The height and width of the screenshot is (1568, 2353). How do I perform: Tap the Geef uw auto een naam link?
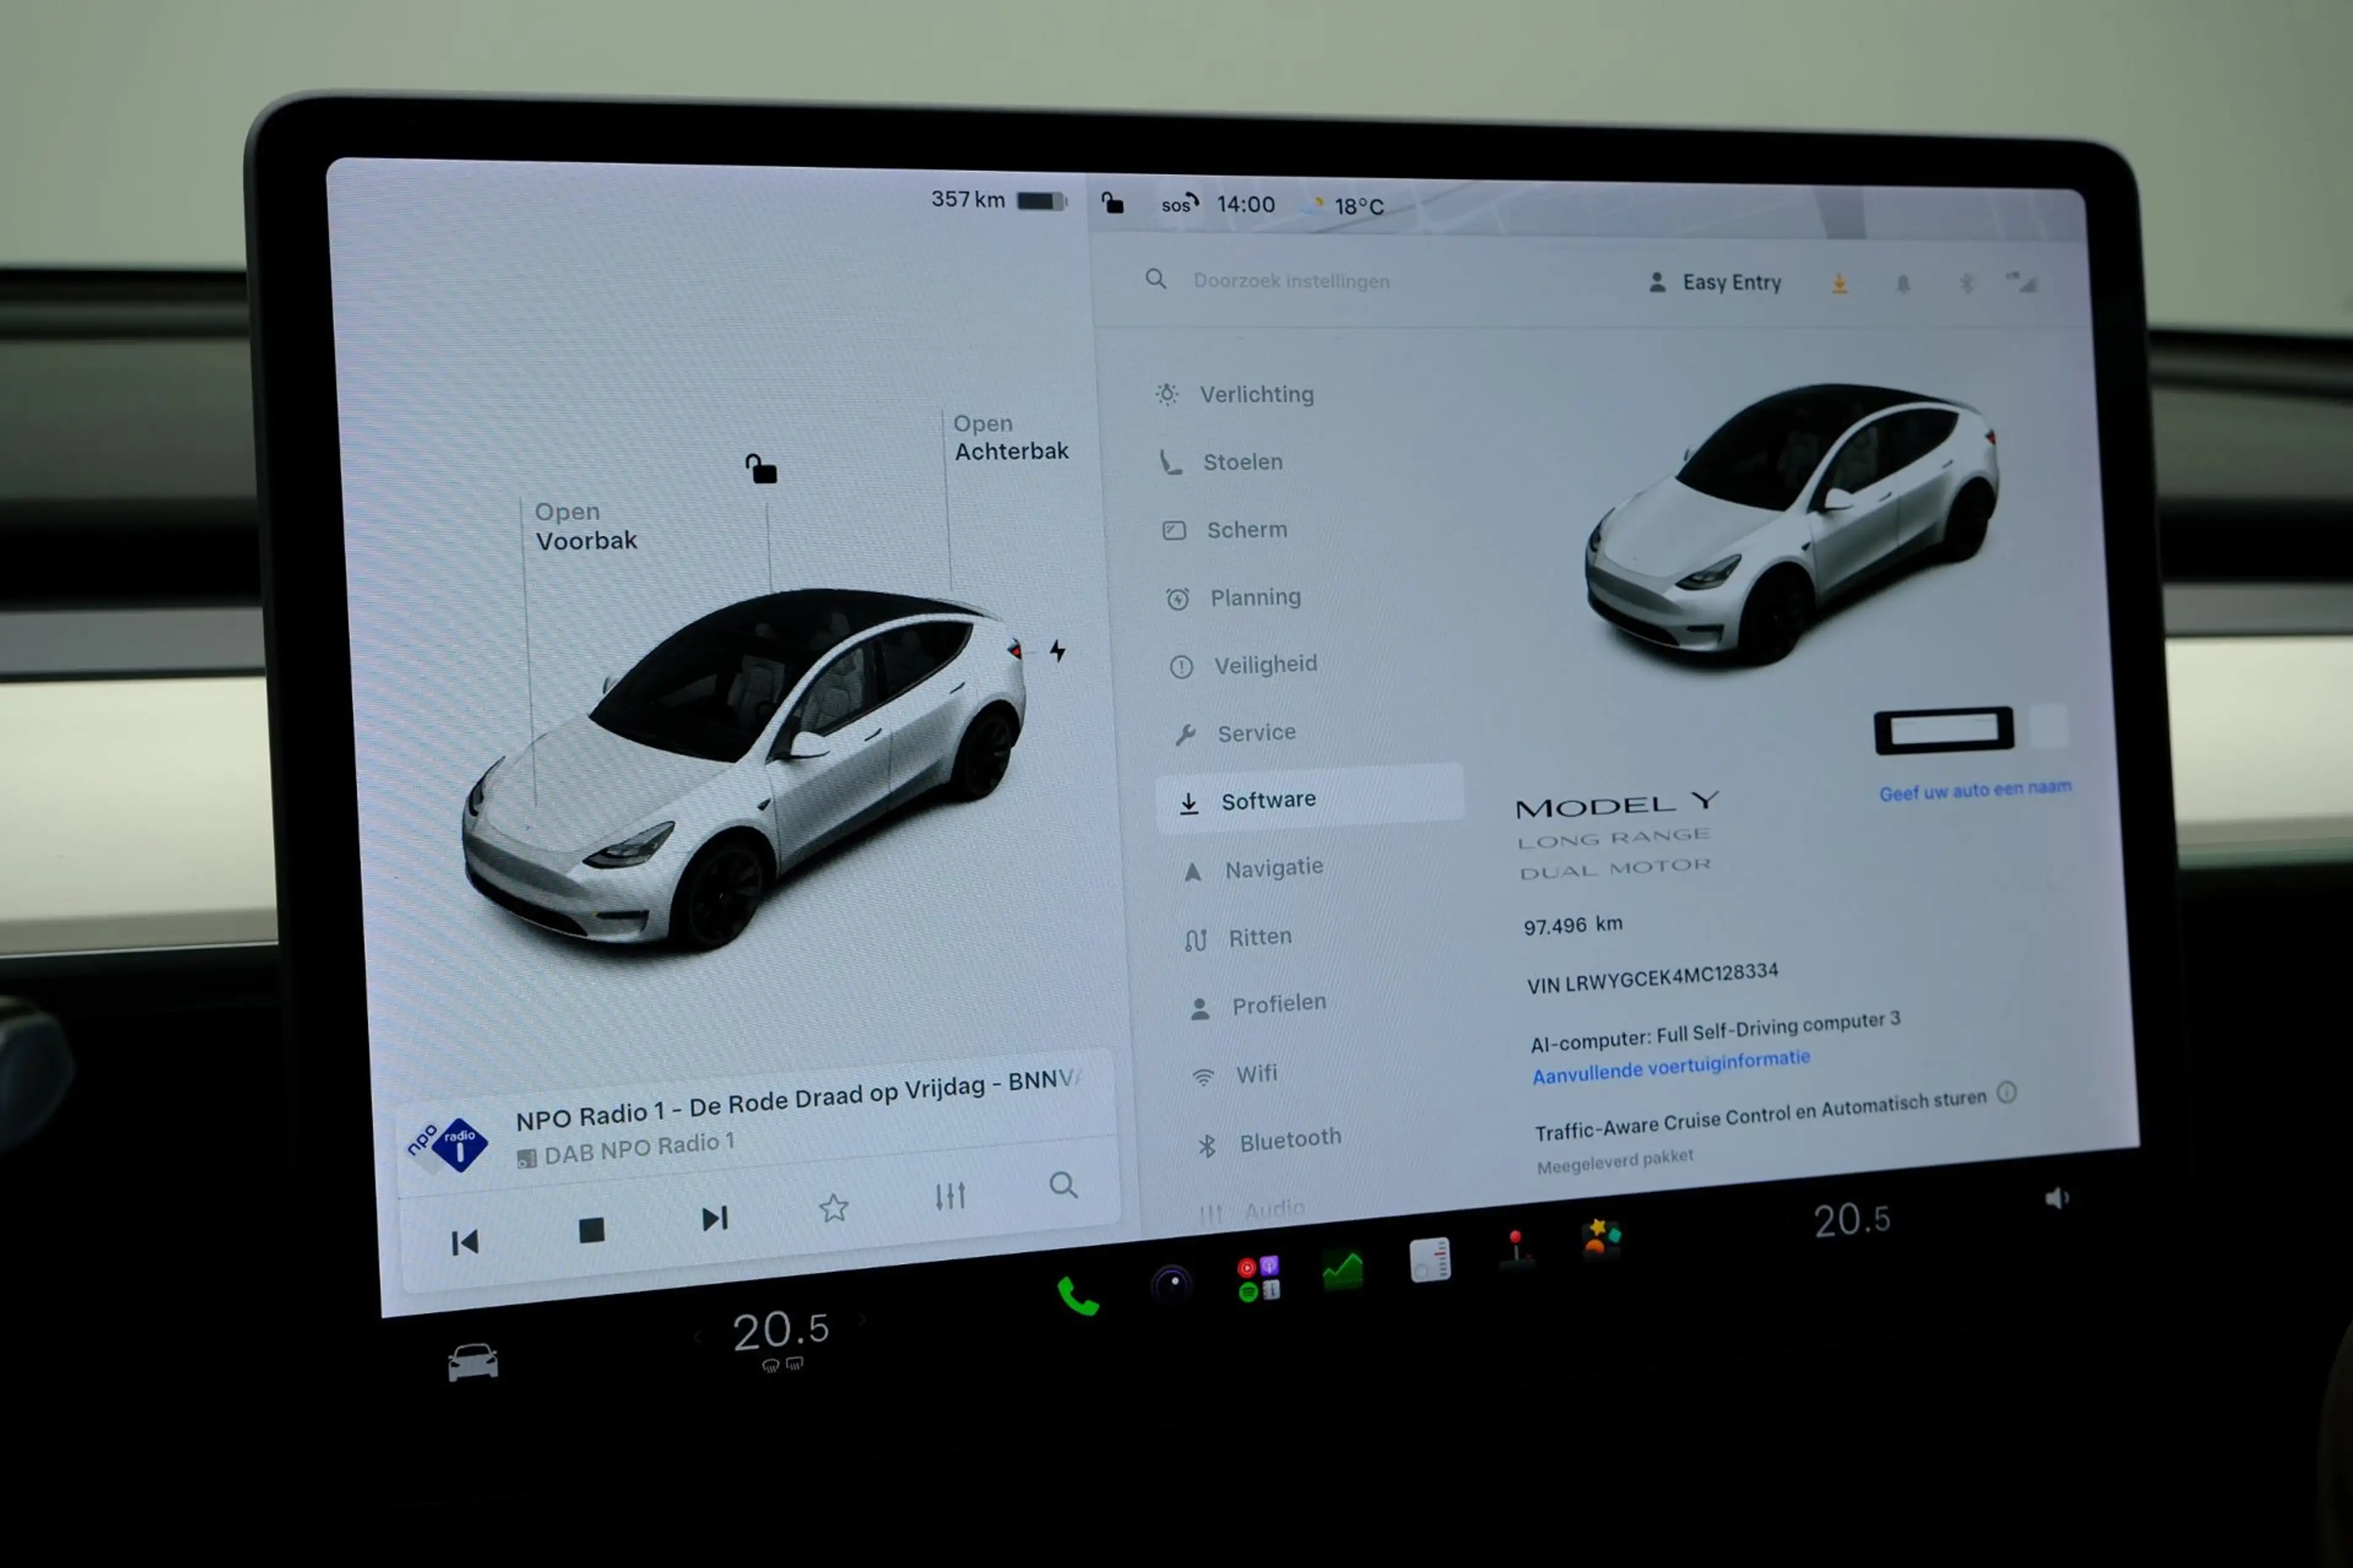click(x=1974, y=791)
